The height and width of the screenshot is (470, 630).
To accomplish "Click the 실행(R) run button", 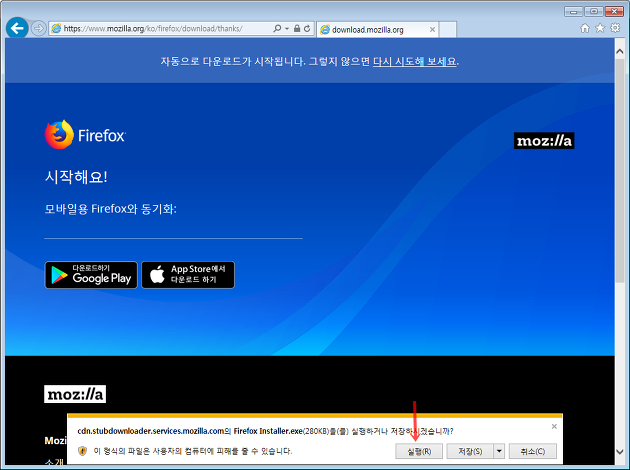I will coord(419,451).
